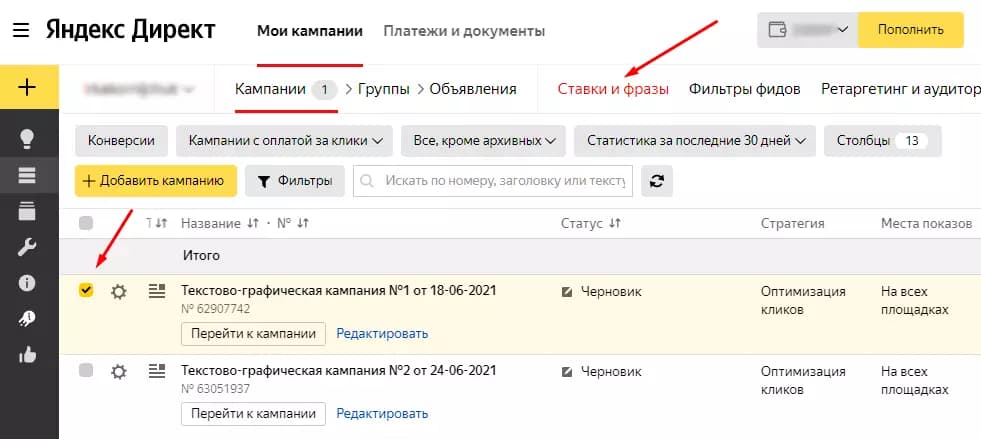Screen dimensions: 981x439
Task: Go to Группы tab
Action: click(x=384, y=89)
